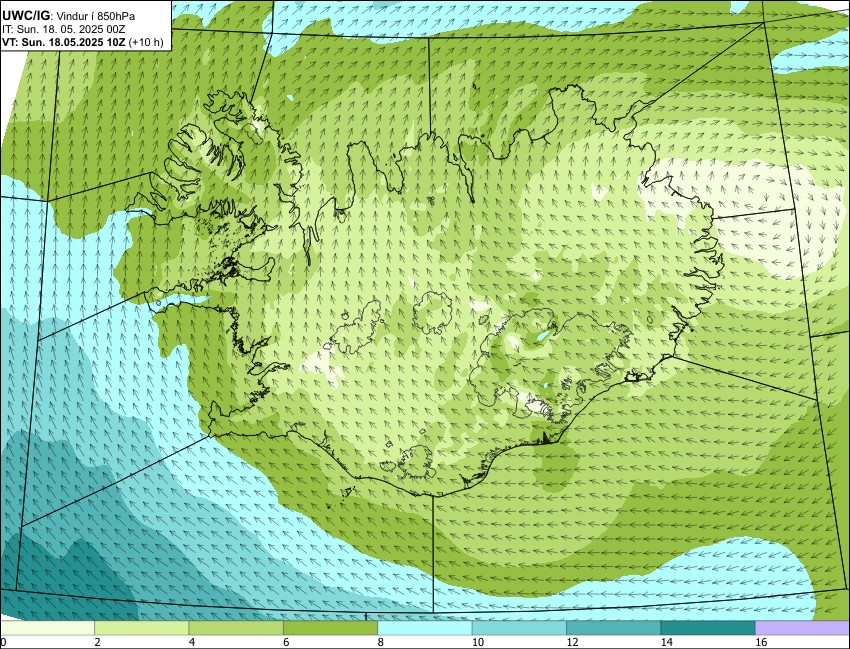The height and width of the screenshot is (649, 850).
Task: Click the pale yellow 0–2 legend swatch
Action: click(47, 628)
